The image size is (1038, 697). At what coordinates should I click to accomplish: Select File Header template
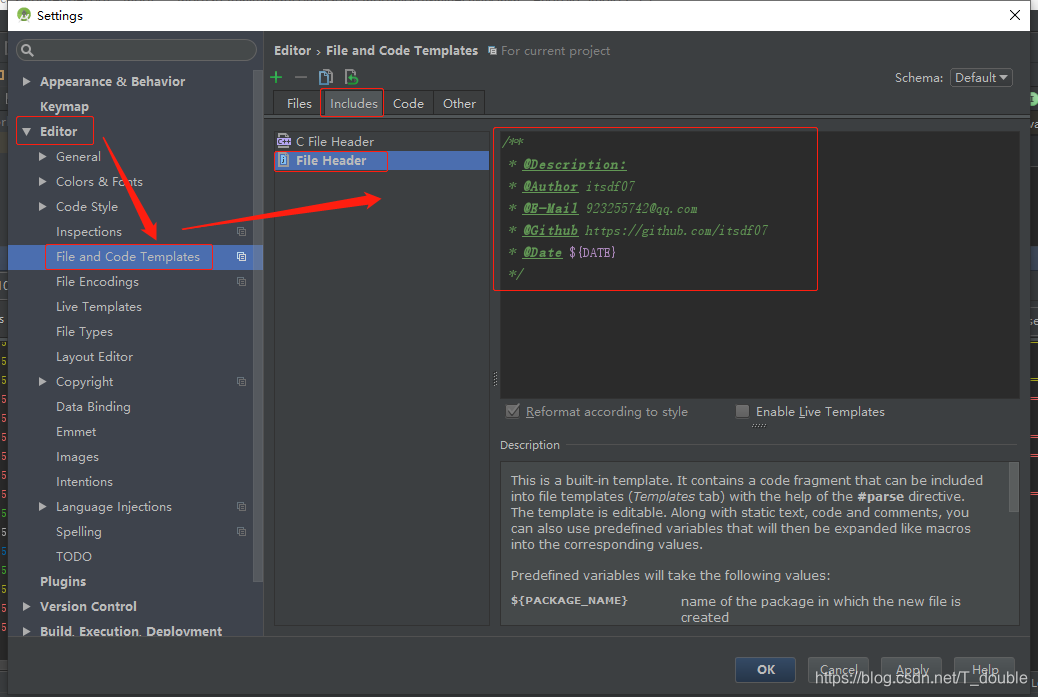point(381,160)
